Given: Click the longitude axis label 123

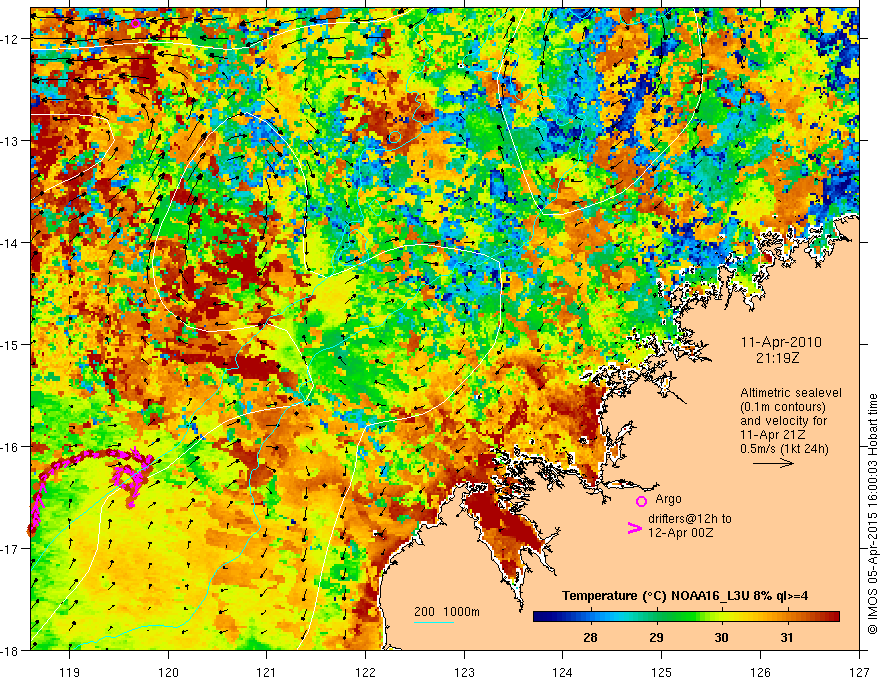Looking at the screenshot, I should click(x=464, y=672).
